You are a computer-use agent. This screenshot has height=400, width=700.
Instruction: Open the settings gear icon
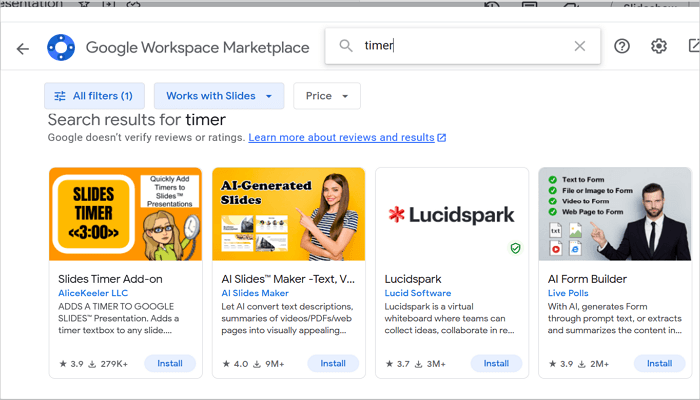point(658,46)
